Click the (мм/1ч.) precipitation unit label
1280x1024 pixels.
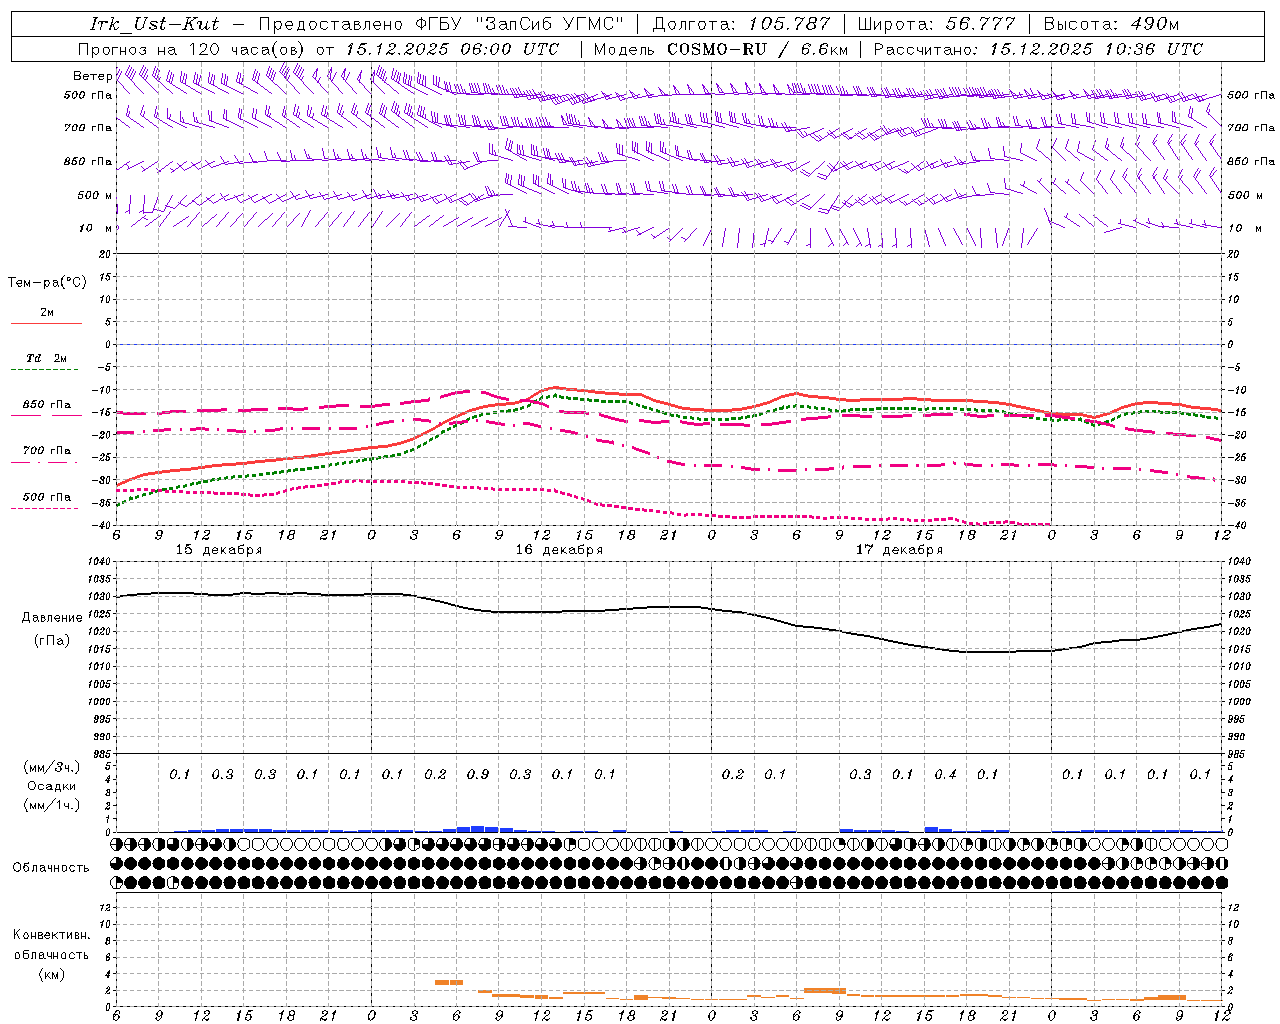coord(51,805)
